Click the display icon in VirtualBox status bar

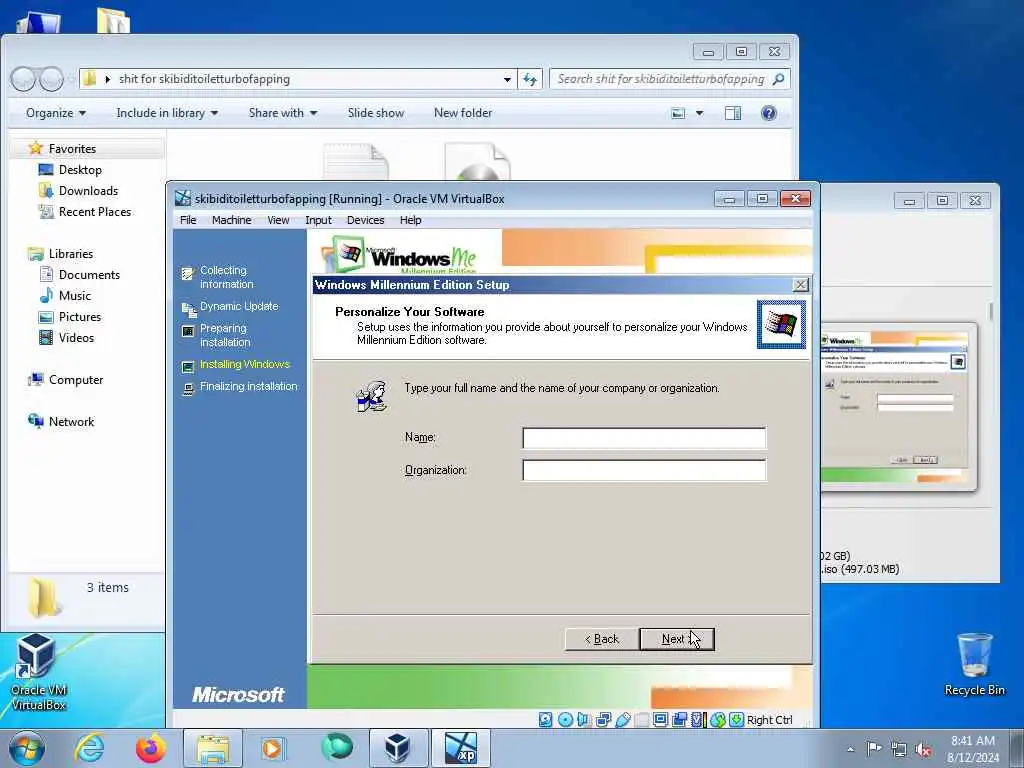pos(660,720)
